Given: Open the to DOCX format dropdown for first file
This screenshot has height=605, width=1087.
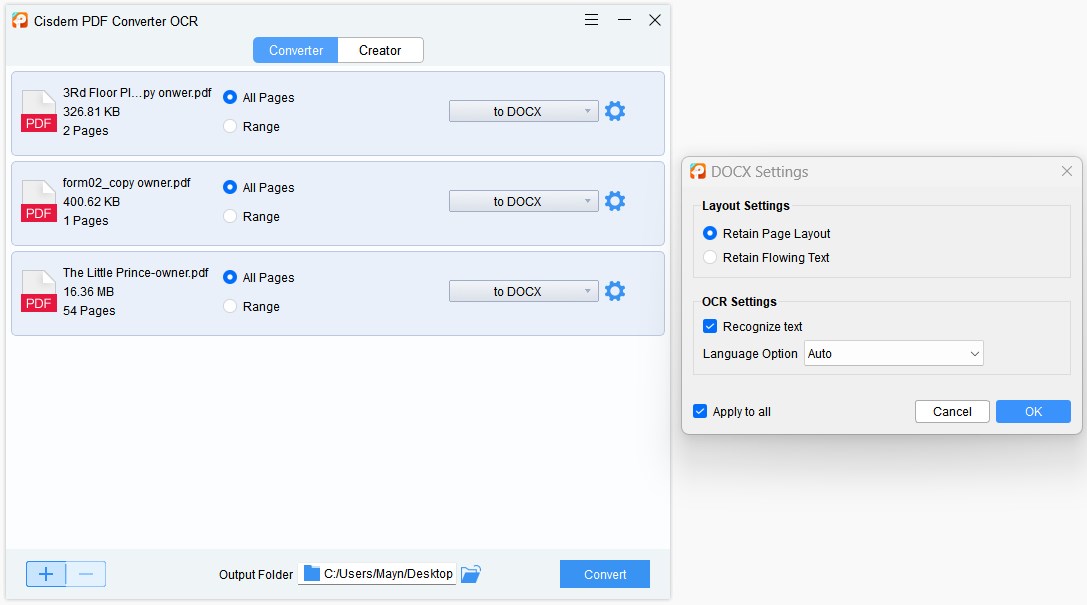Looking at the screenshot, I should (523, 111).
